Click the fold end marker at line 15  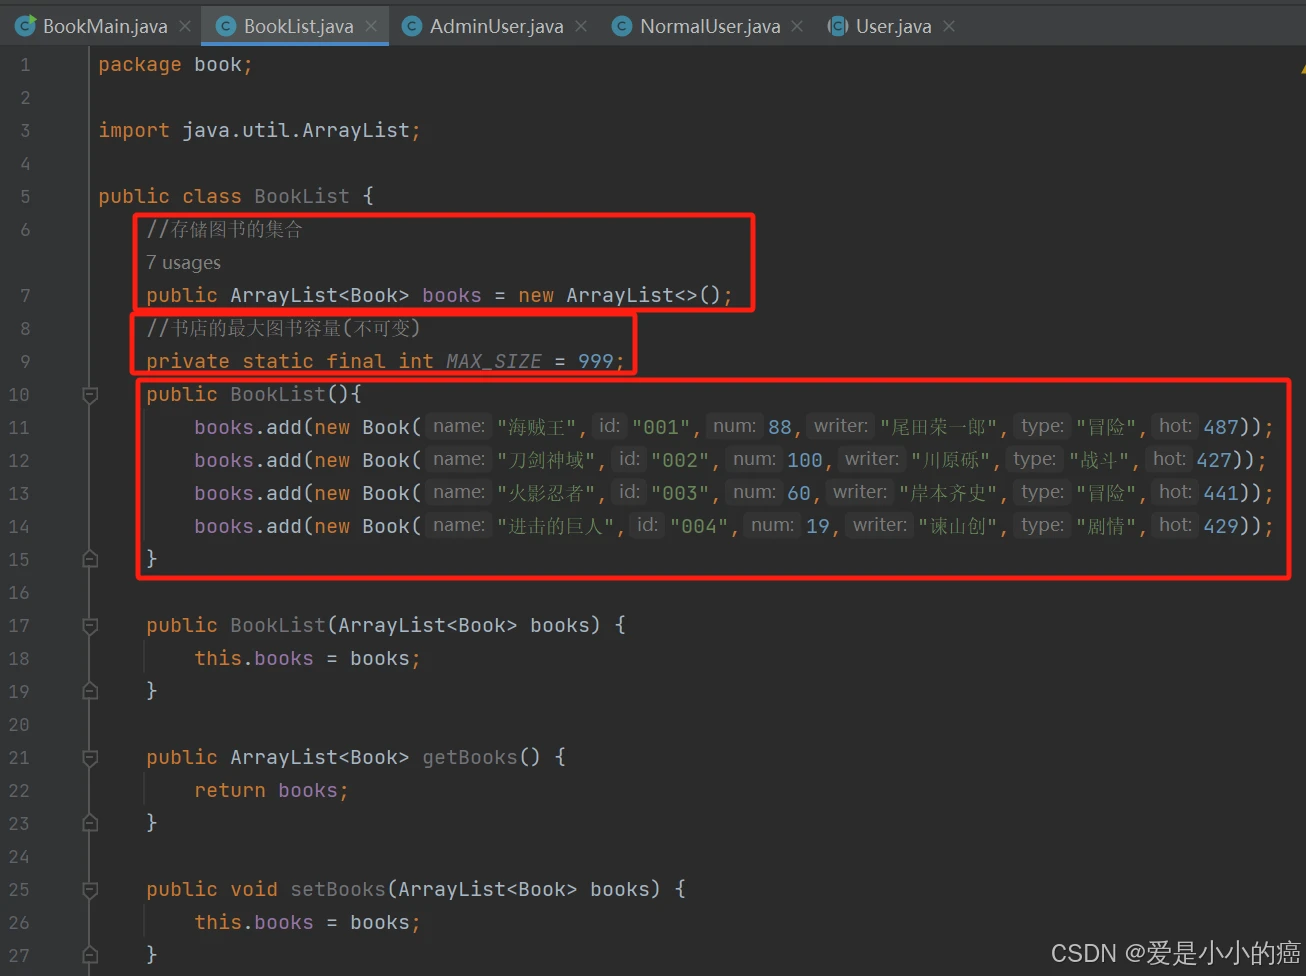coord(90,559)
